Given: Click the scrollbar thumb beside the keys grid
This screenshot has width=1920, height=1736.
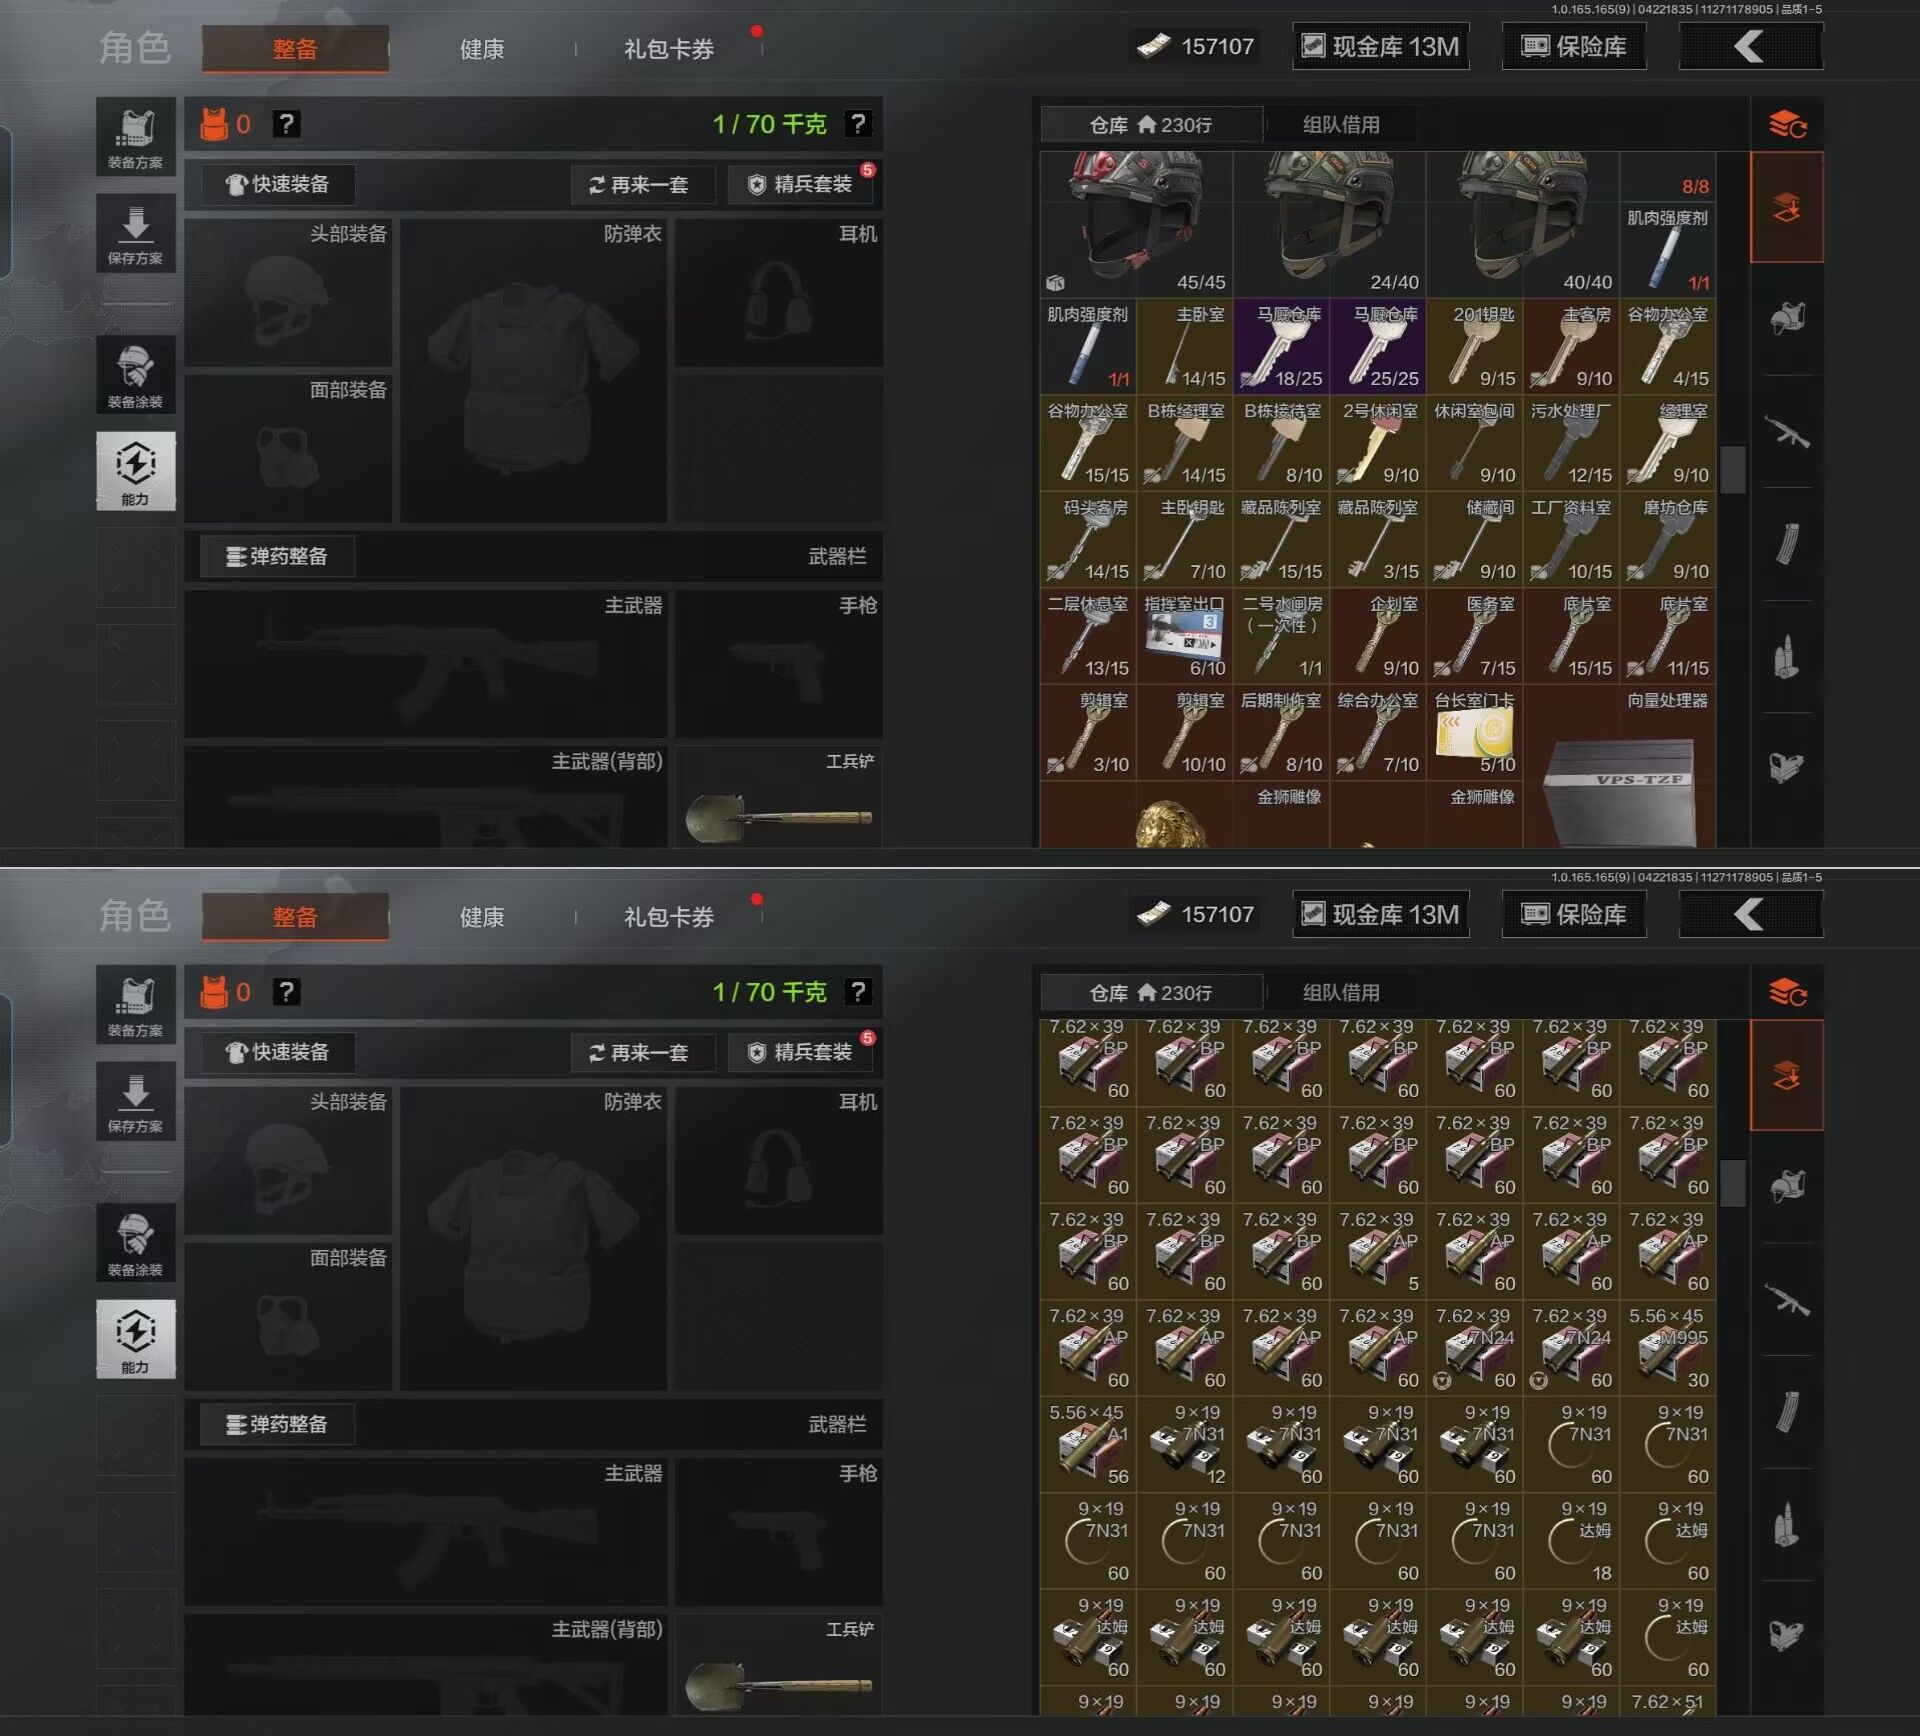Looking at the screenshot, I should [1733, 468].
